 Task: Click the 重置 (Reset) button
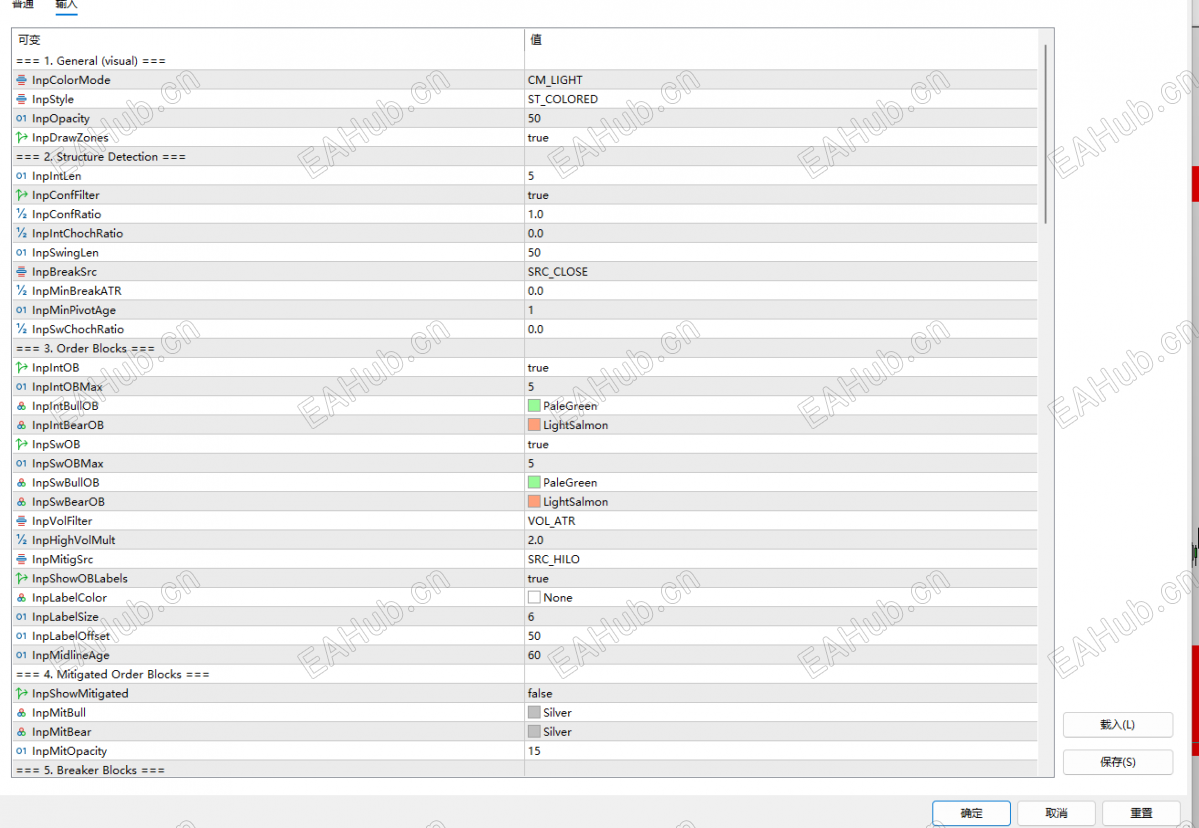[x=1141, y=813]
